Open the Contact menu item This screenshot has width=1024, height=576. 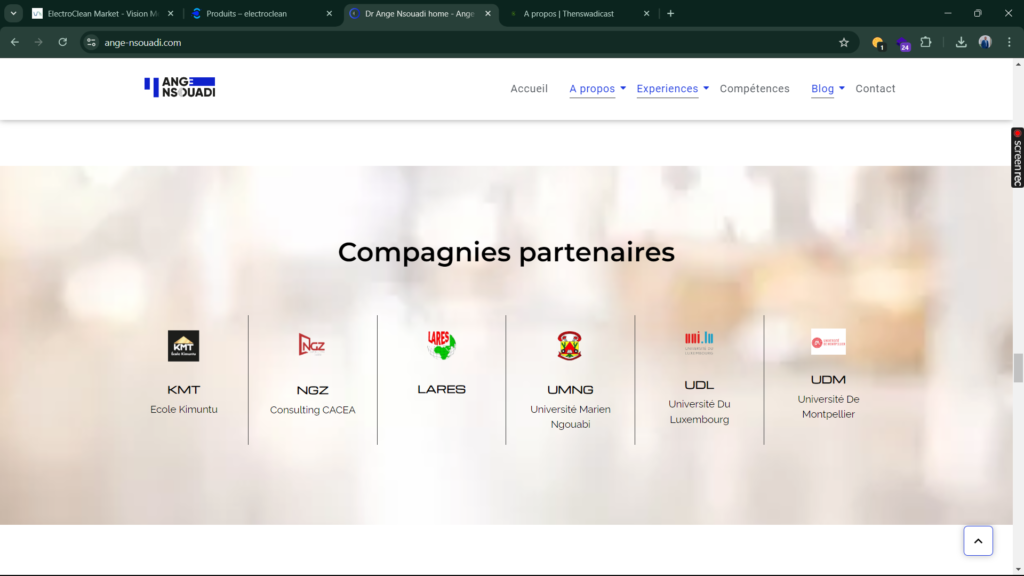875,89
